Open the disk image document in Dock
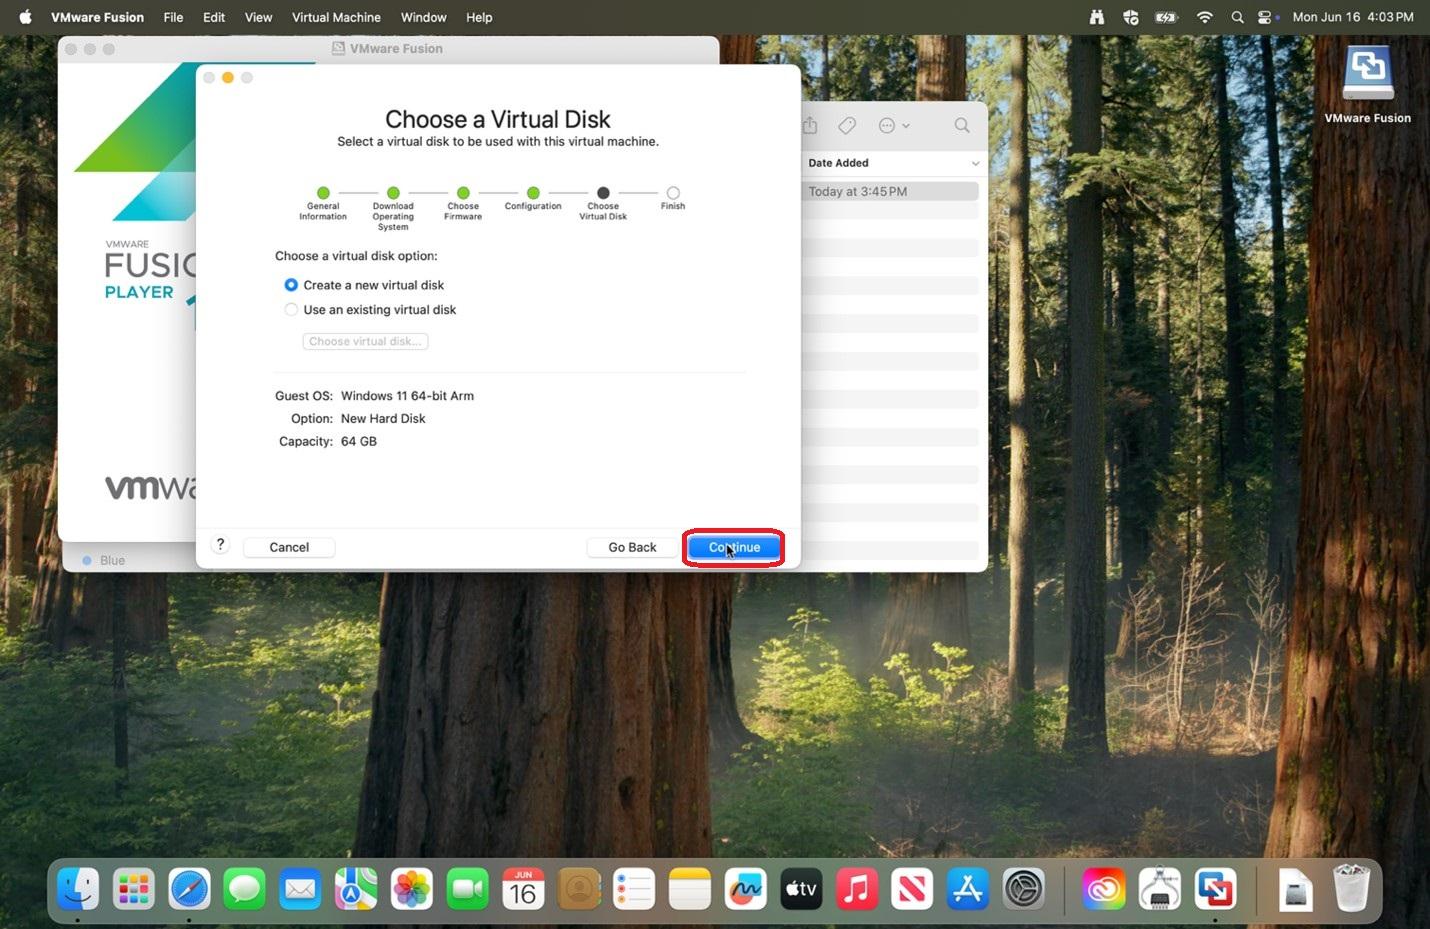 point(1295,888)
